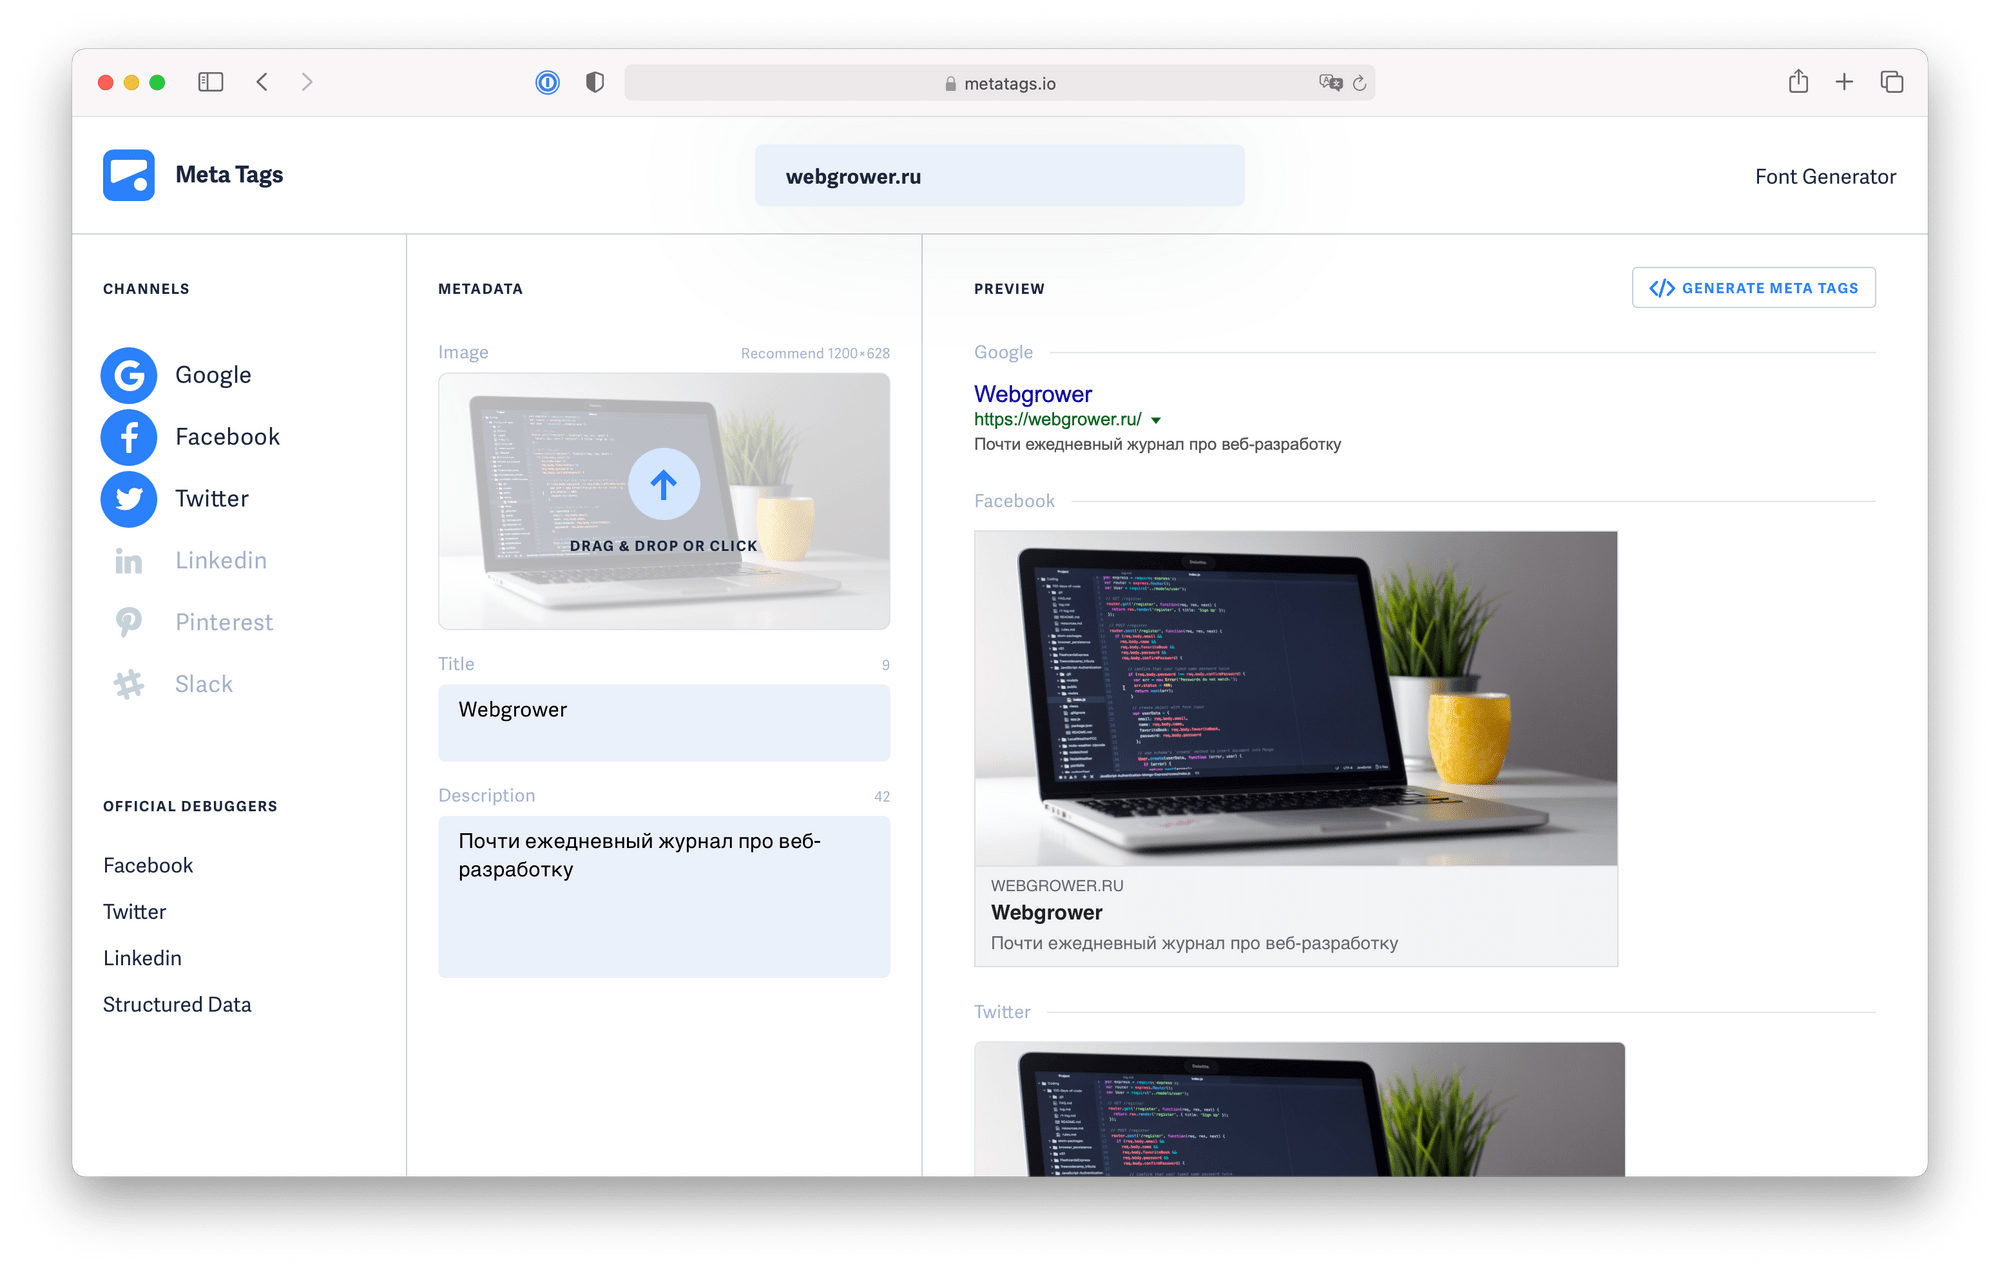
Task: Click the Webgrower Google preview title
Action: pyautogui.click(x=1033, y=394)
